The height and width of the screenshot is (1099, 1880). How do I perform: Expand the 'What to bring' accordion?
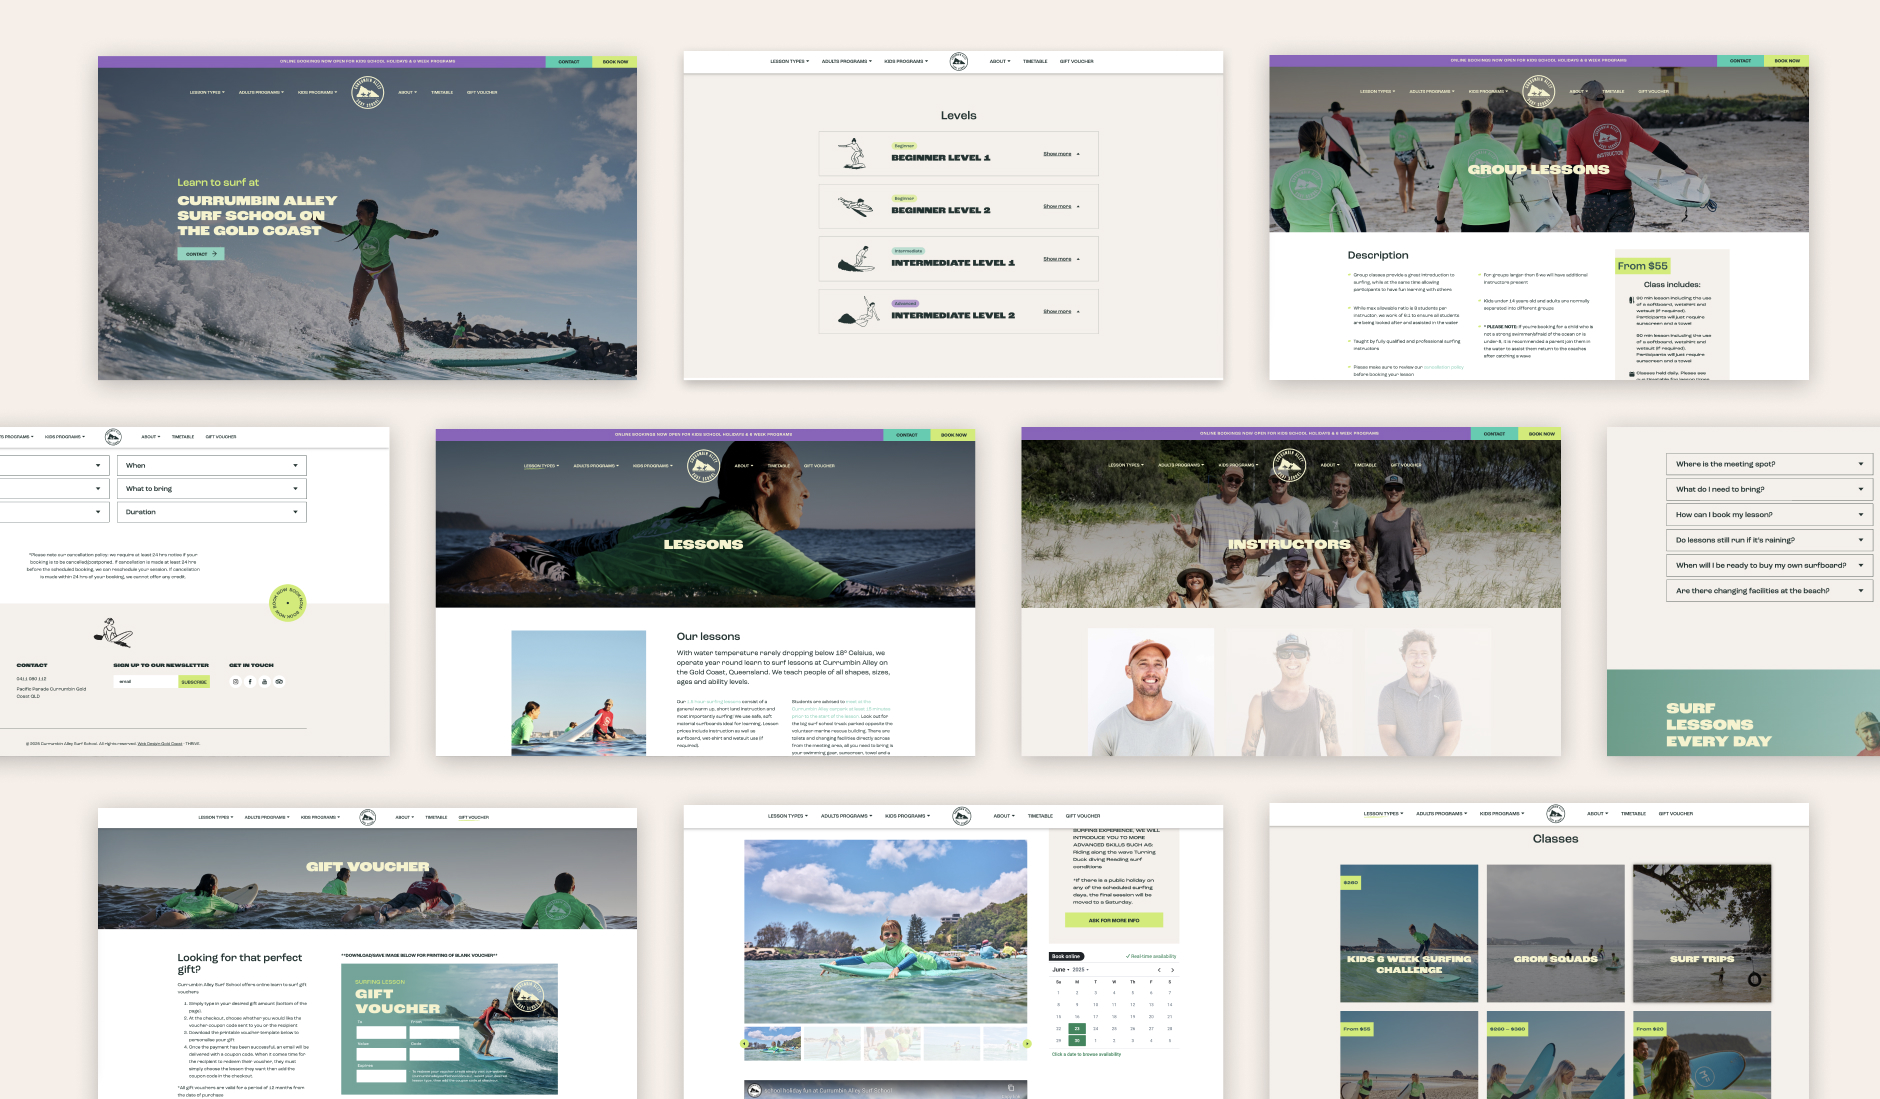pyautogui.click(x=212, y=488)
